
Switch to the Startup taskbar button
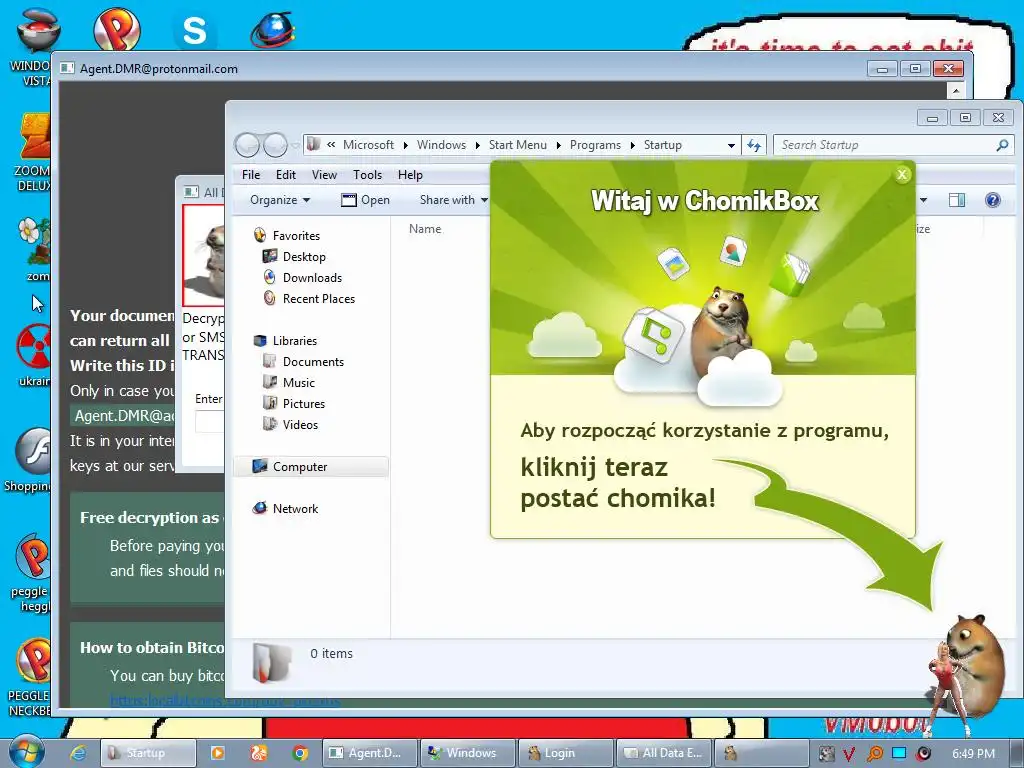(x=148, y=753)
